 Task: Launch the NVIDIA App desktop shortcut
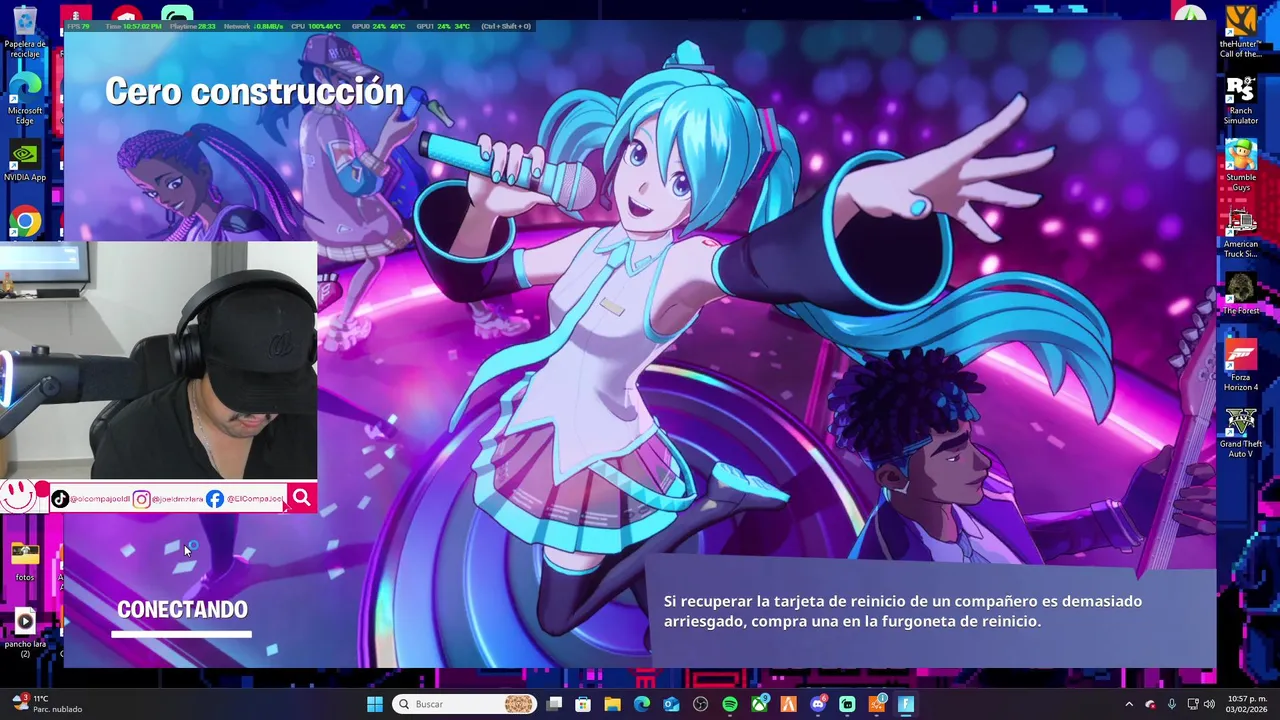pyautogui.click(x=24, y=161)
